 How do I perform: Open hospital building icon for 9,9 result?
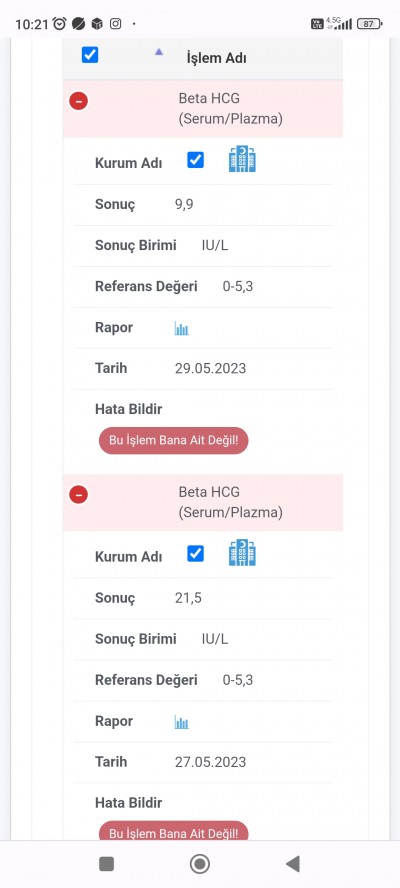coord(242,159)
